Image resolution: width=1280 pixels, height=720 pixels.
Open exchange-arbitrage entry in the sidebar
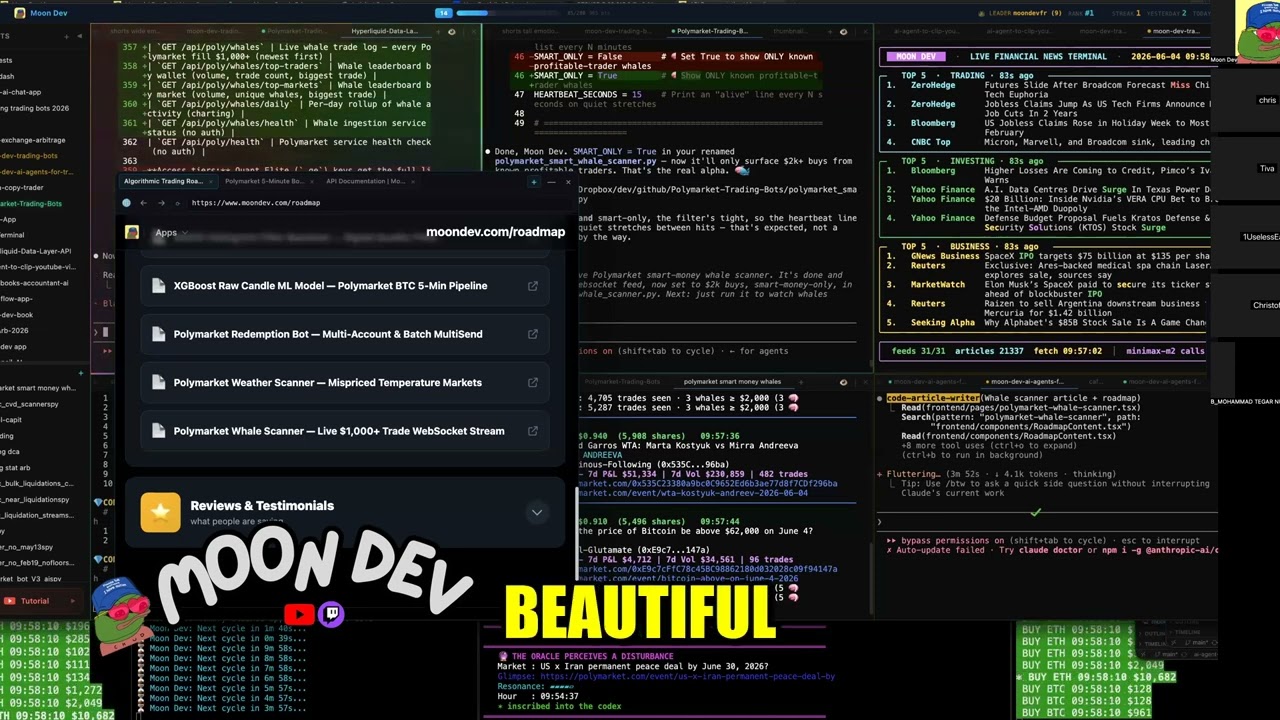33,140
